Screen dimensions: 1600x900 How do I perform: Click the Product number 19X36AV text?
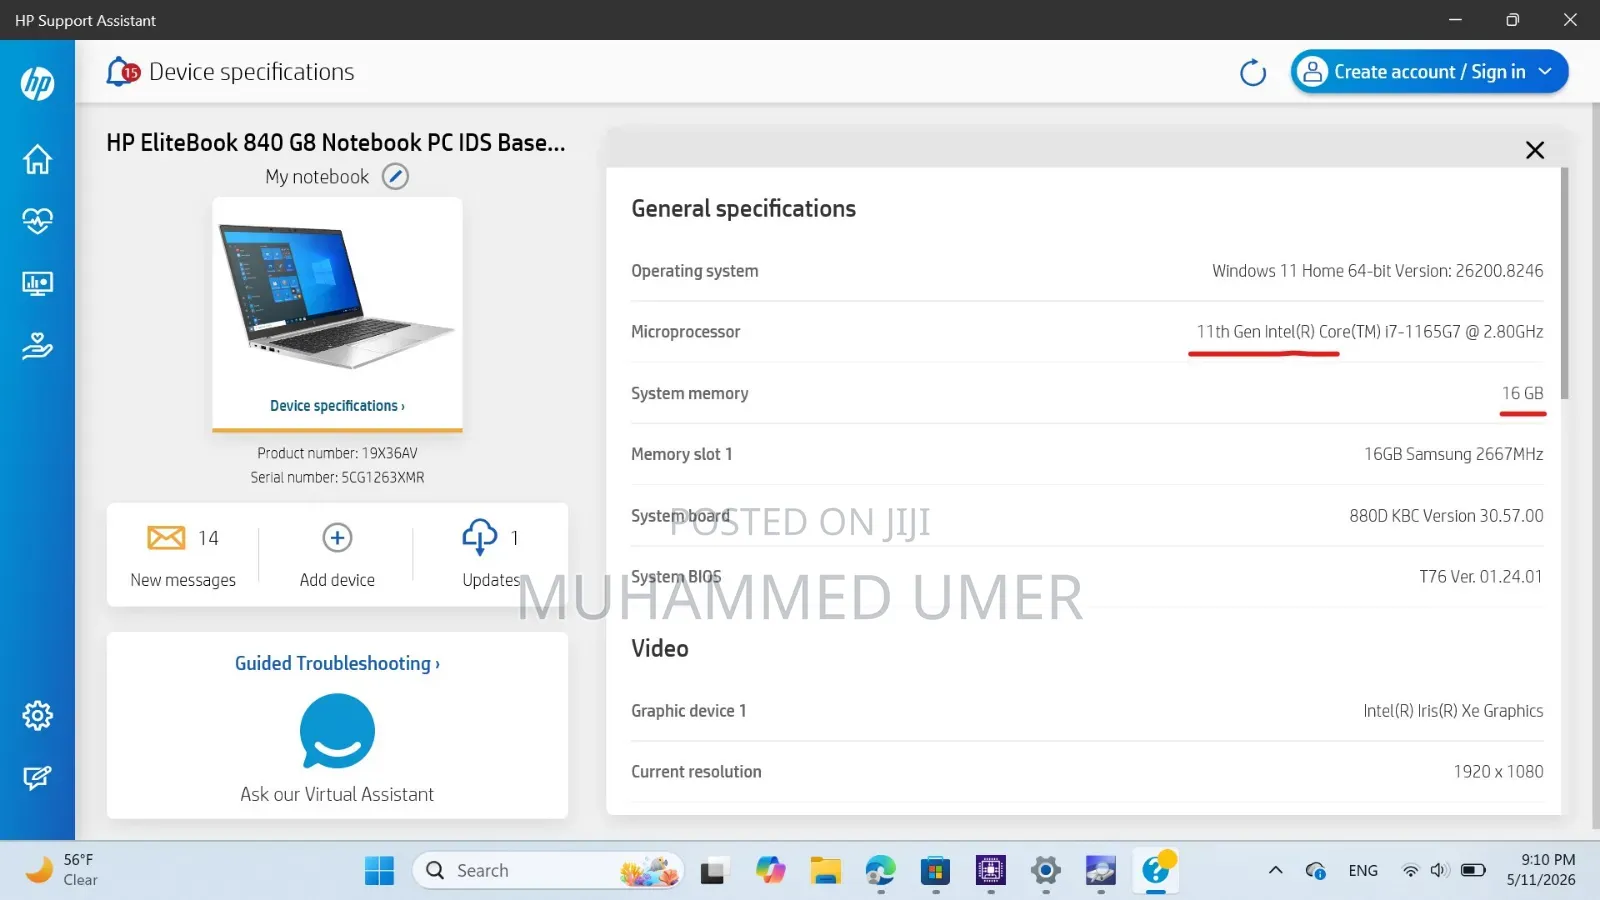(x=337, y=453)
